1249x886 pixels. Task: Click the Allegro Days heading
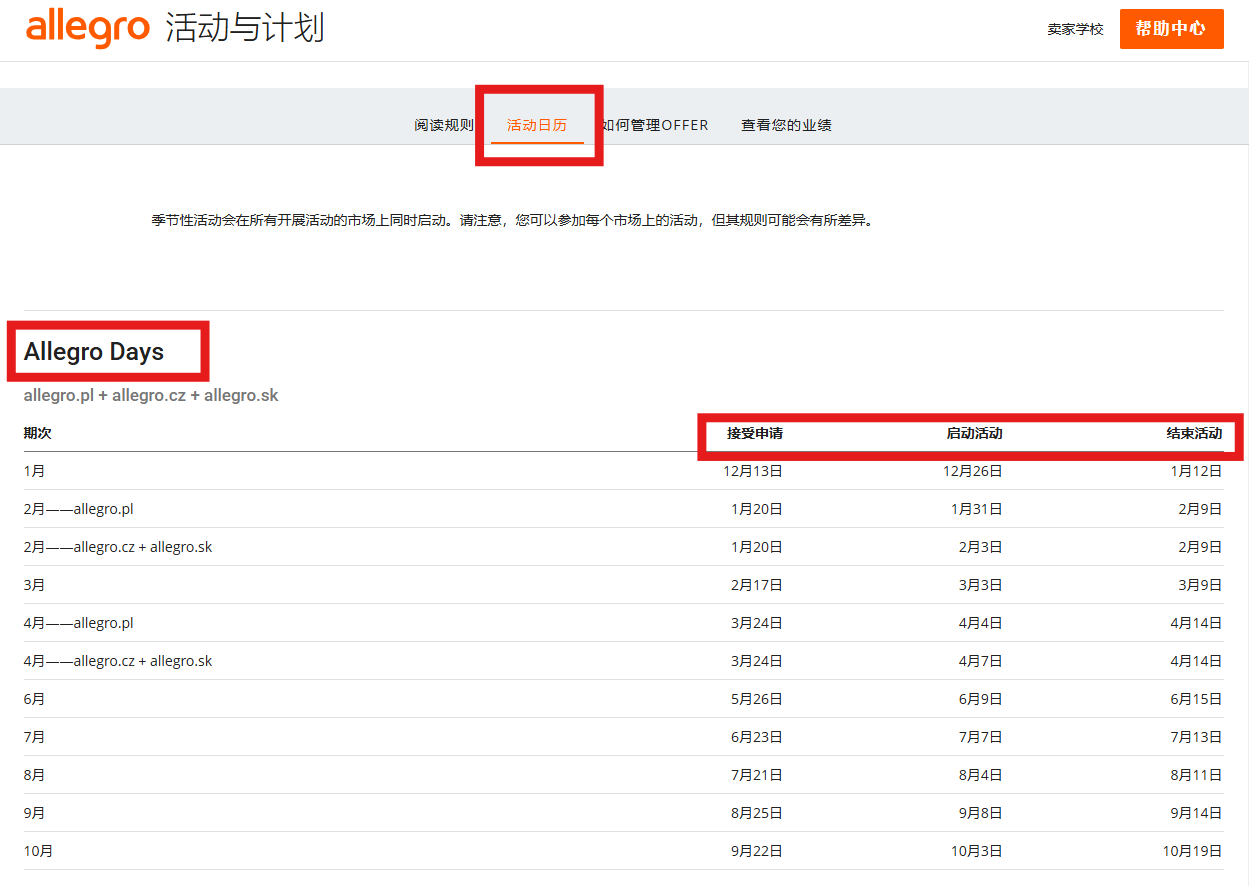tap(94, 352)
